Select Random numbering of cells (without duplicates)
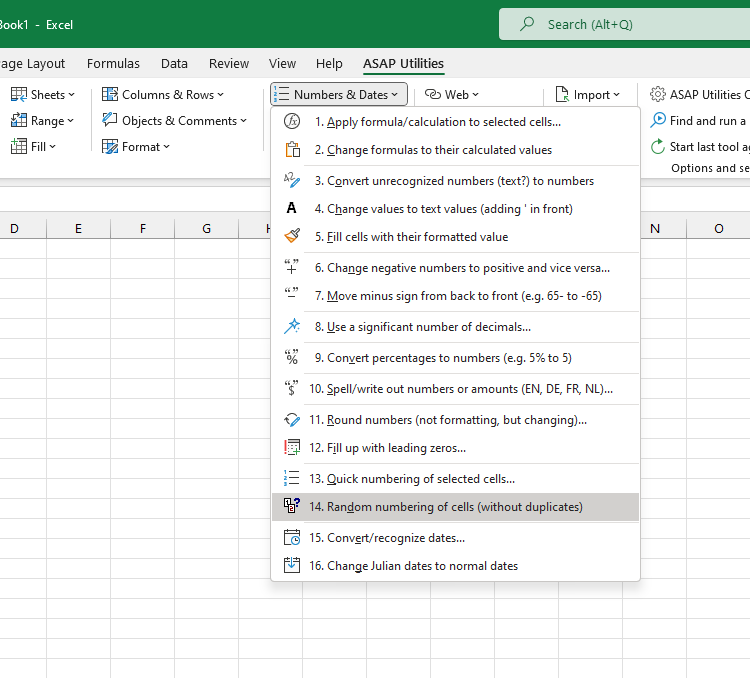 click(455, 507)
